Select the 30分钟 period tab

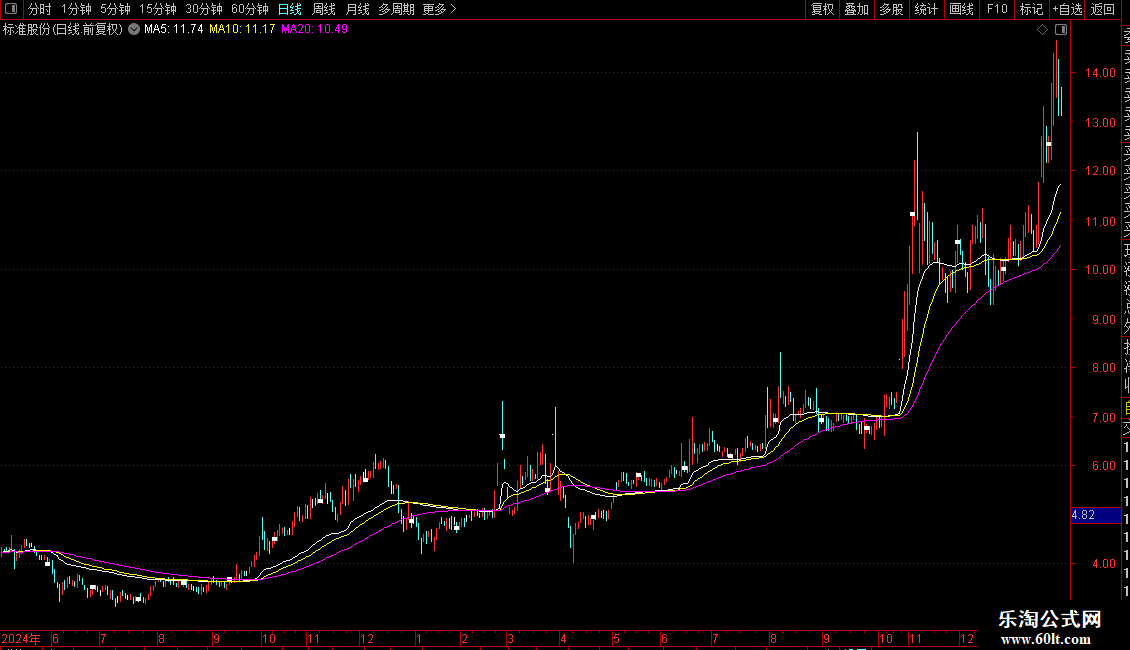pos(204,9)
